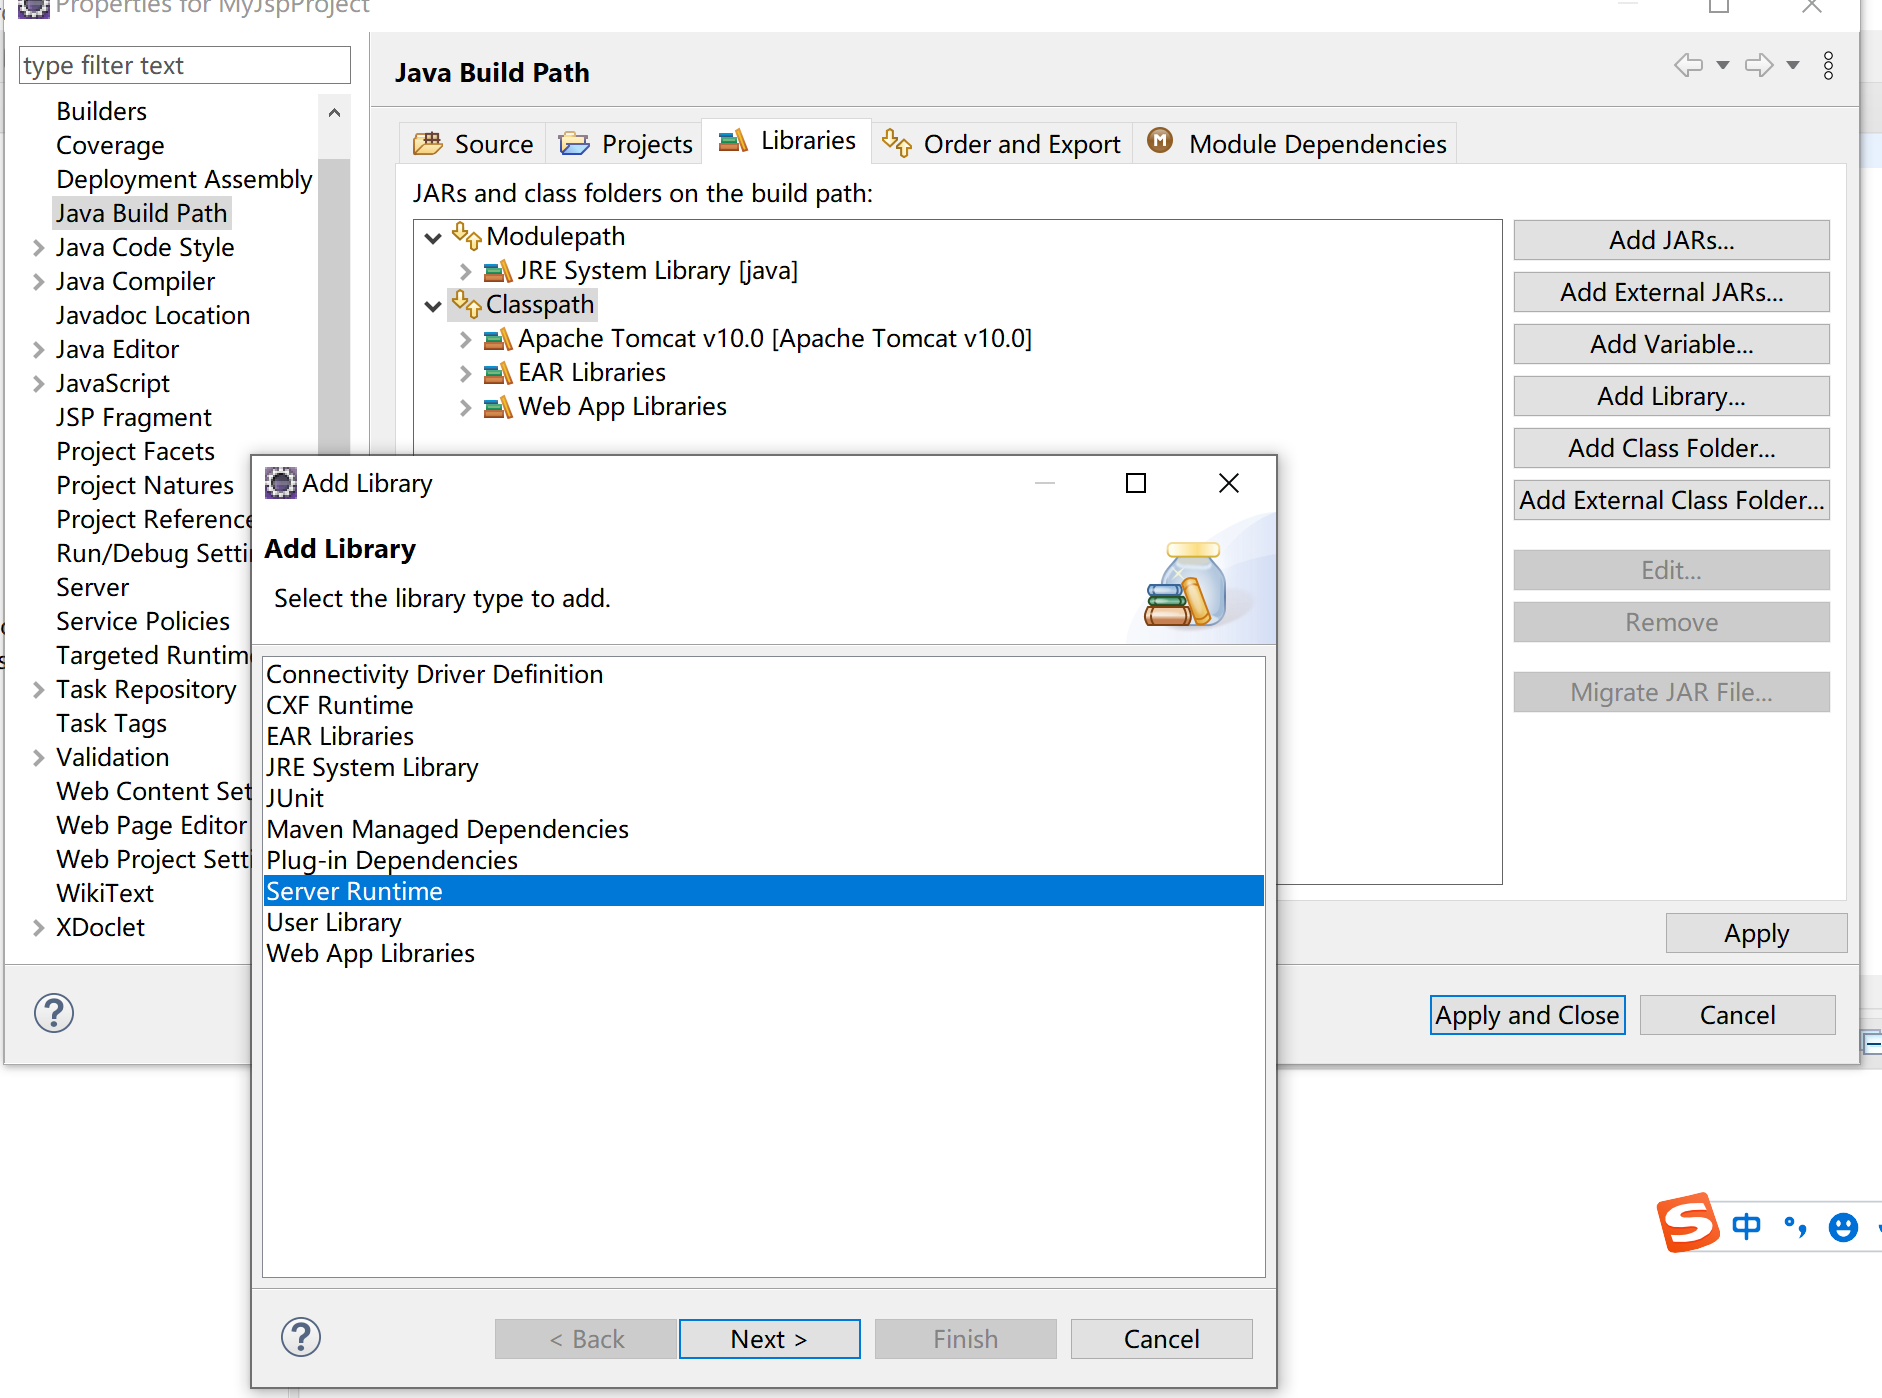Screen dimensions: 1882x1398
Task: Expand the JRE System Library node
Action: click(x=466, y=270)
